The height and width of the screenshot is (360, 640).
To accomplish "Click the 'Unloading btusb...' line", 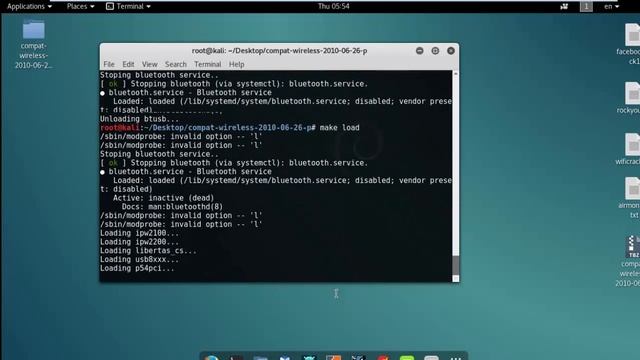I will click(139, 119).
